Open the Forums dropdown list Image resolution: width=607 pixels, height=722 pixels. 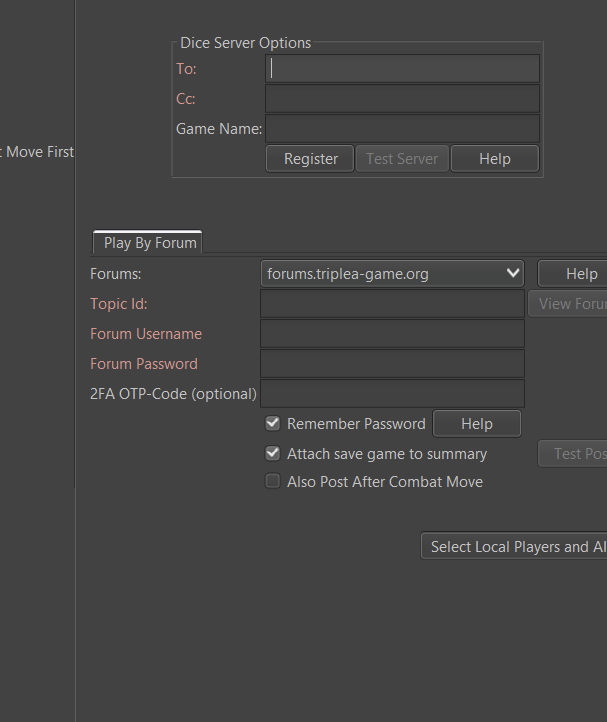393,273
